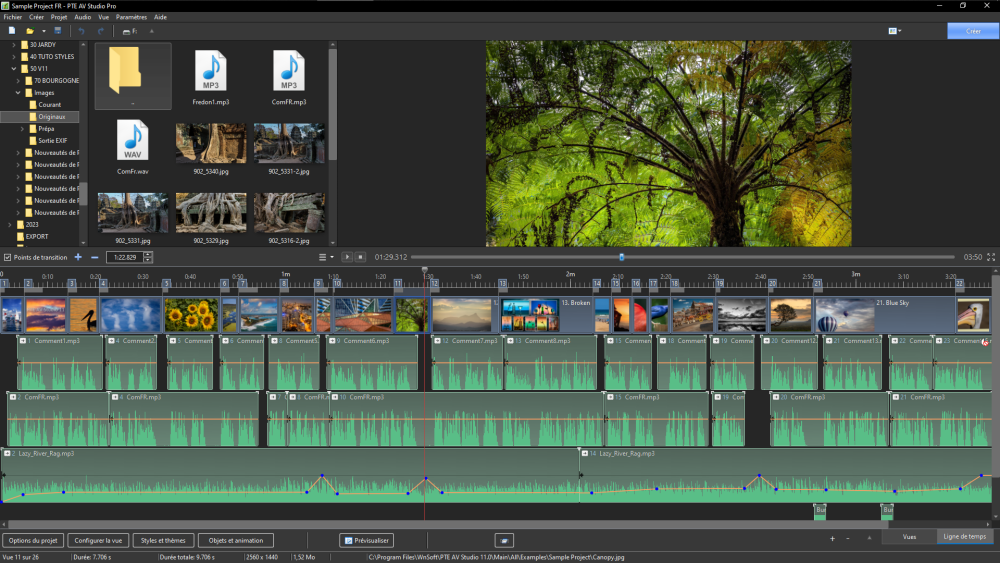Click the New project icon

coord(12,31)
